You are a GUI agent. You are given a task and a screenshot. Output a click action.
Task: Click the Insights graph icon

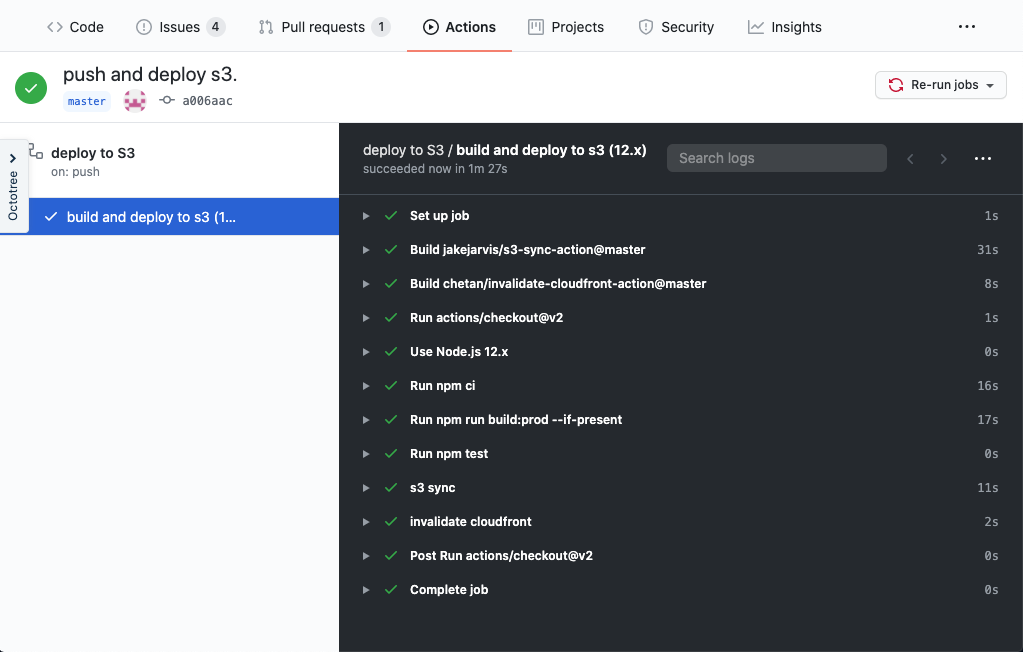tap(756, 27)
